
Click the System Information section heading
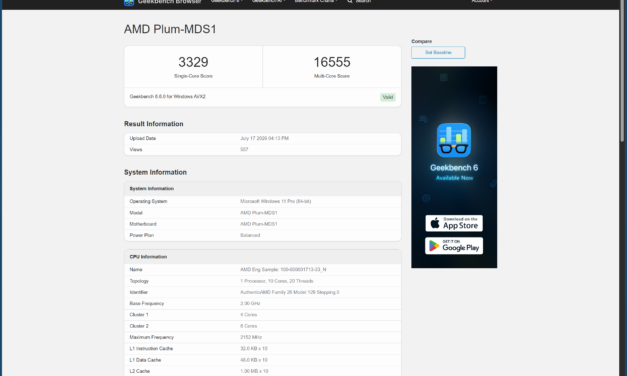click(155, 172)
